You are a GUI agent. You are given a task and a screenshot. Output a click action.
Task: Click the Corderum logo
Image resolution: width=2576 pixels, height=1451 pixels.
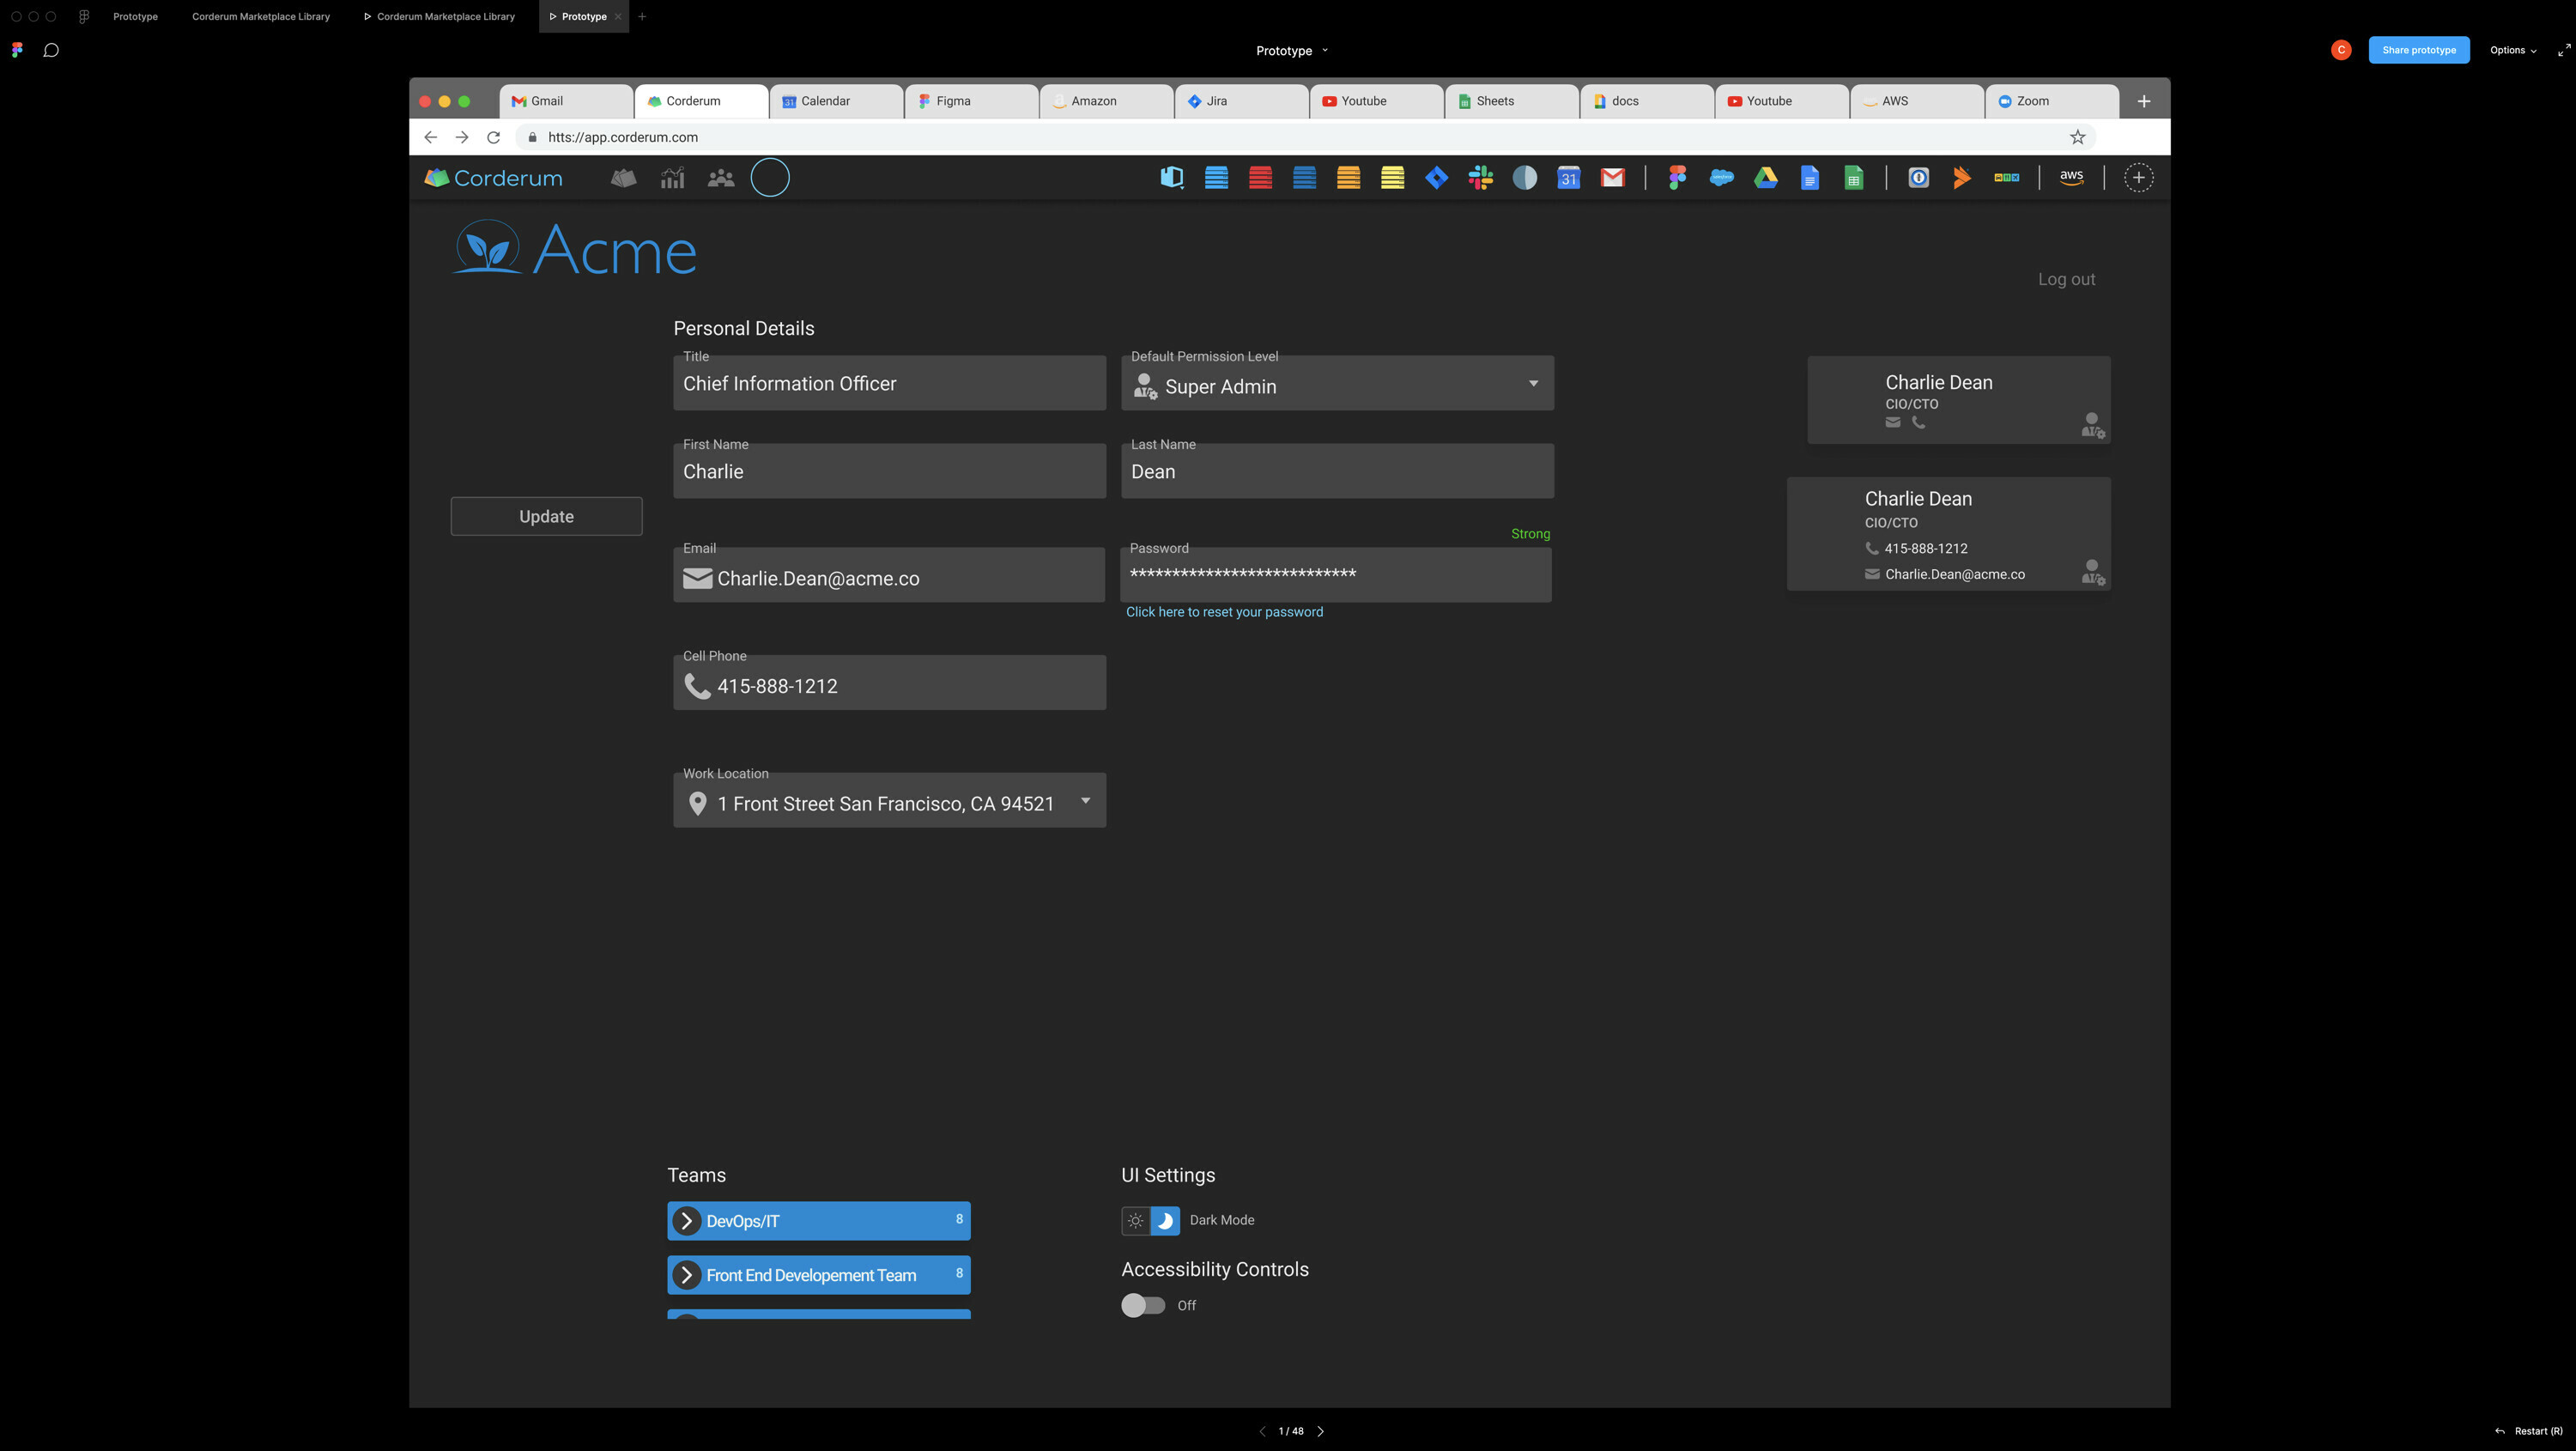click(x=493, y=178)
